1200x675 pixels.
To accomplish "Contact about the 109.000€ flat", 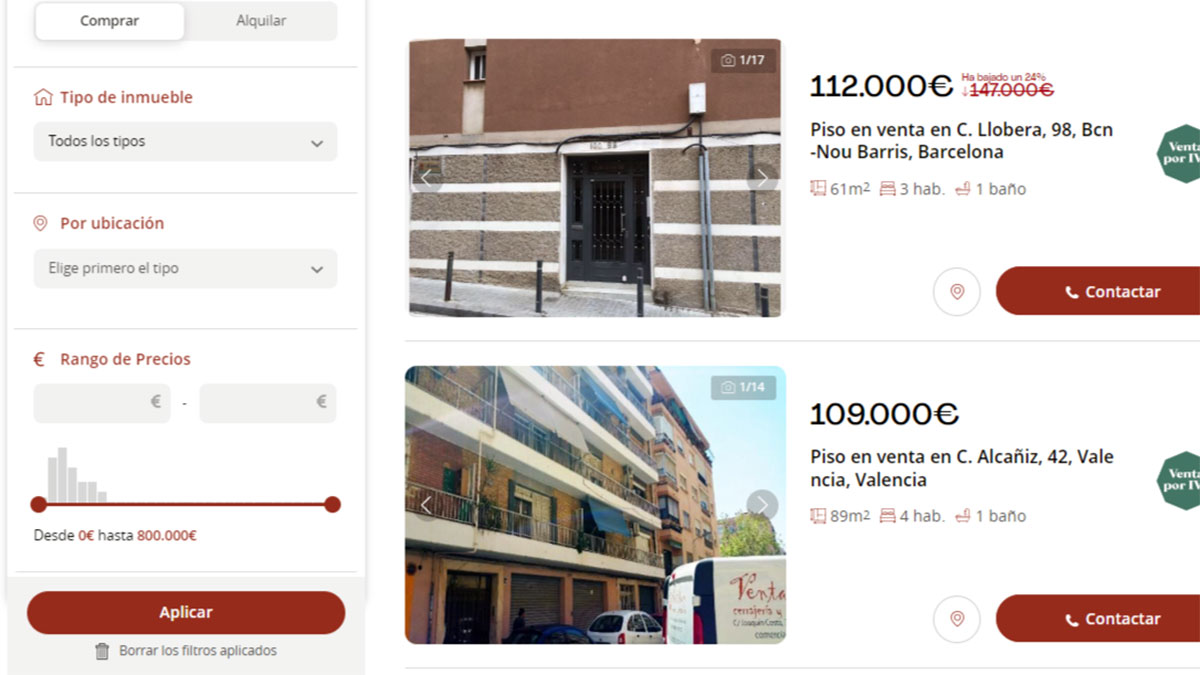I will click(1098, 619).
